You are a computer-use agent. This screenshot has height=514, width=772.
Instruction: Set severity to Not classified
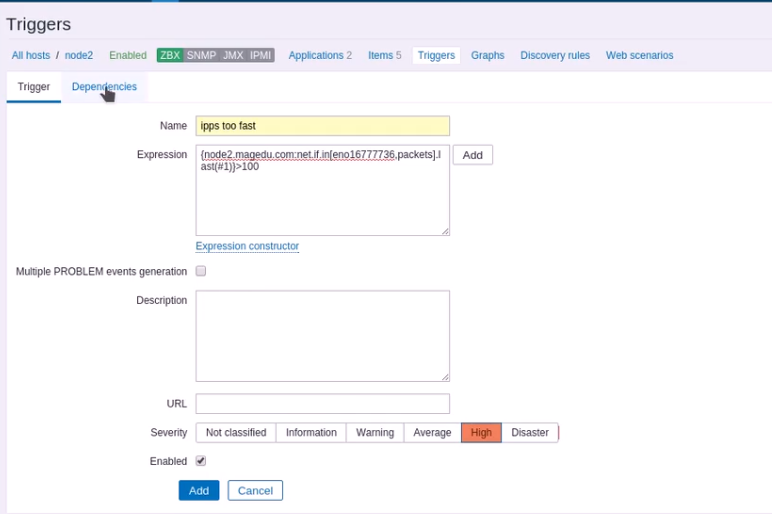[236, 432]
